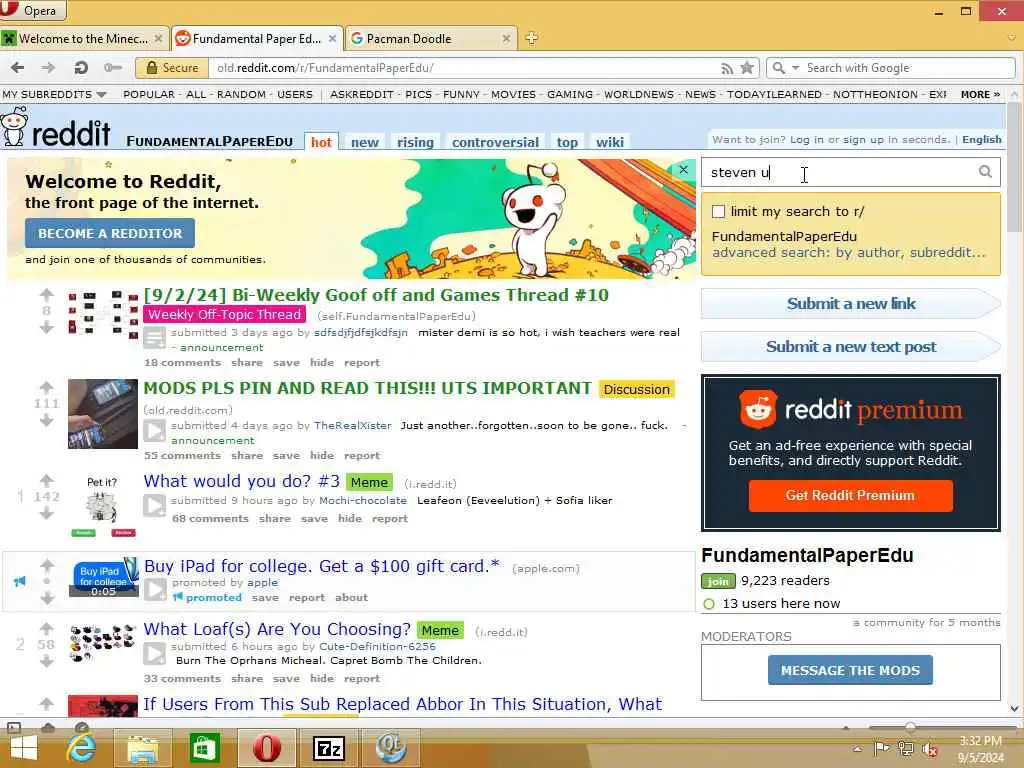The image size is (1024, 768).
Task: Go forward with the browser forward arrow
Action: point(48,67)
